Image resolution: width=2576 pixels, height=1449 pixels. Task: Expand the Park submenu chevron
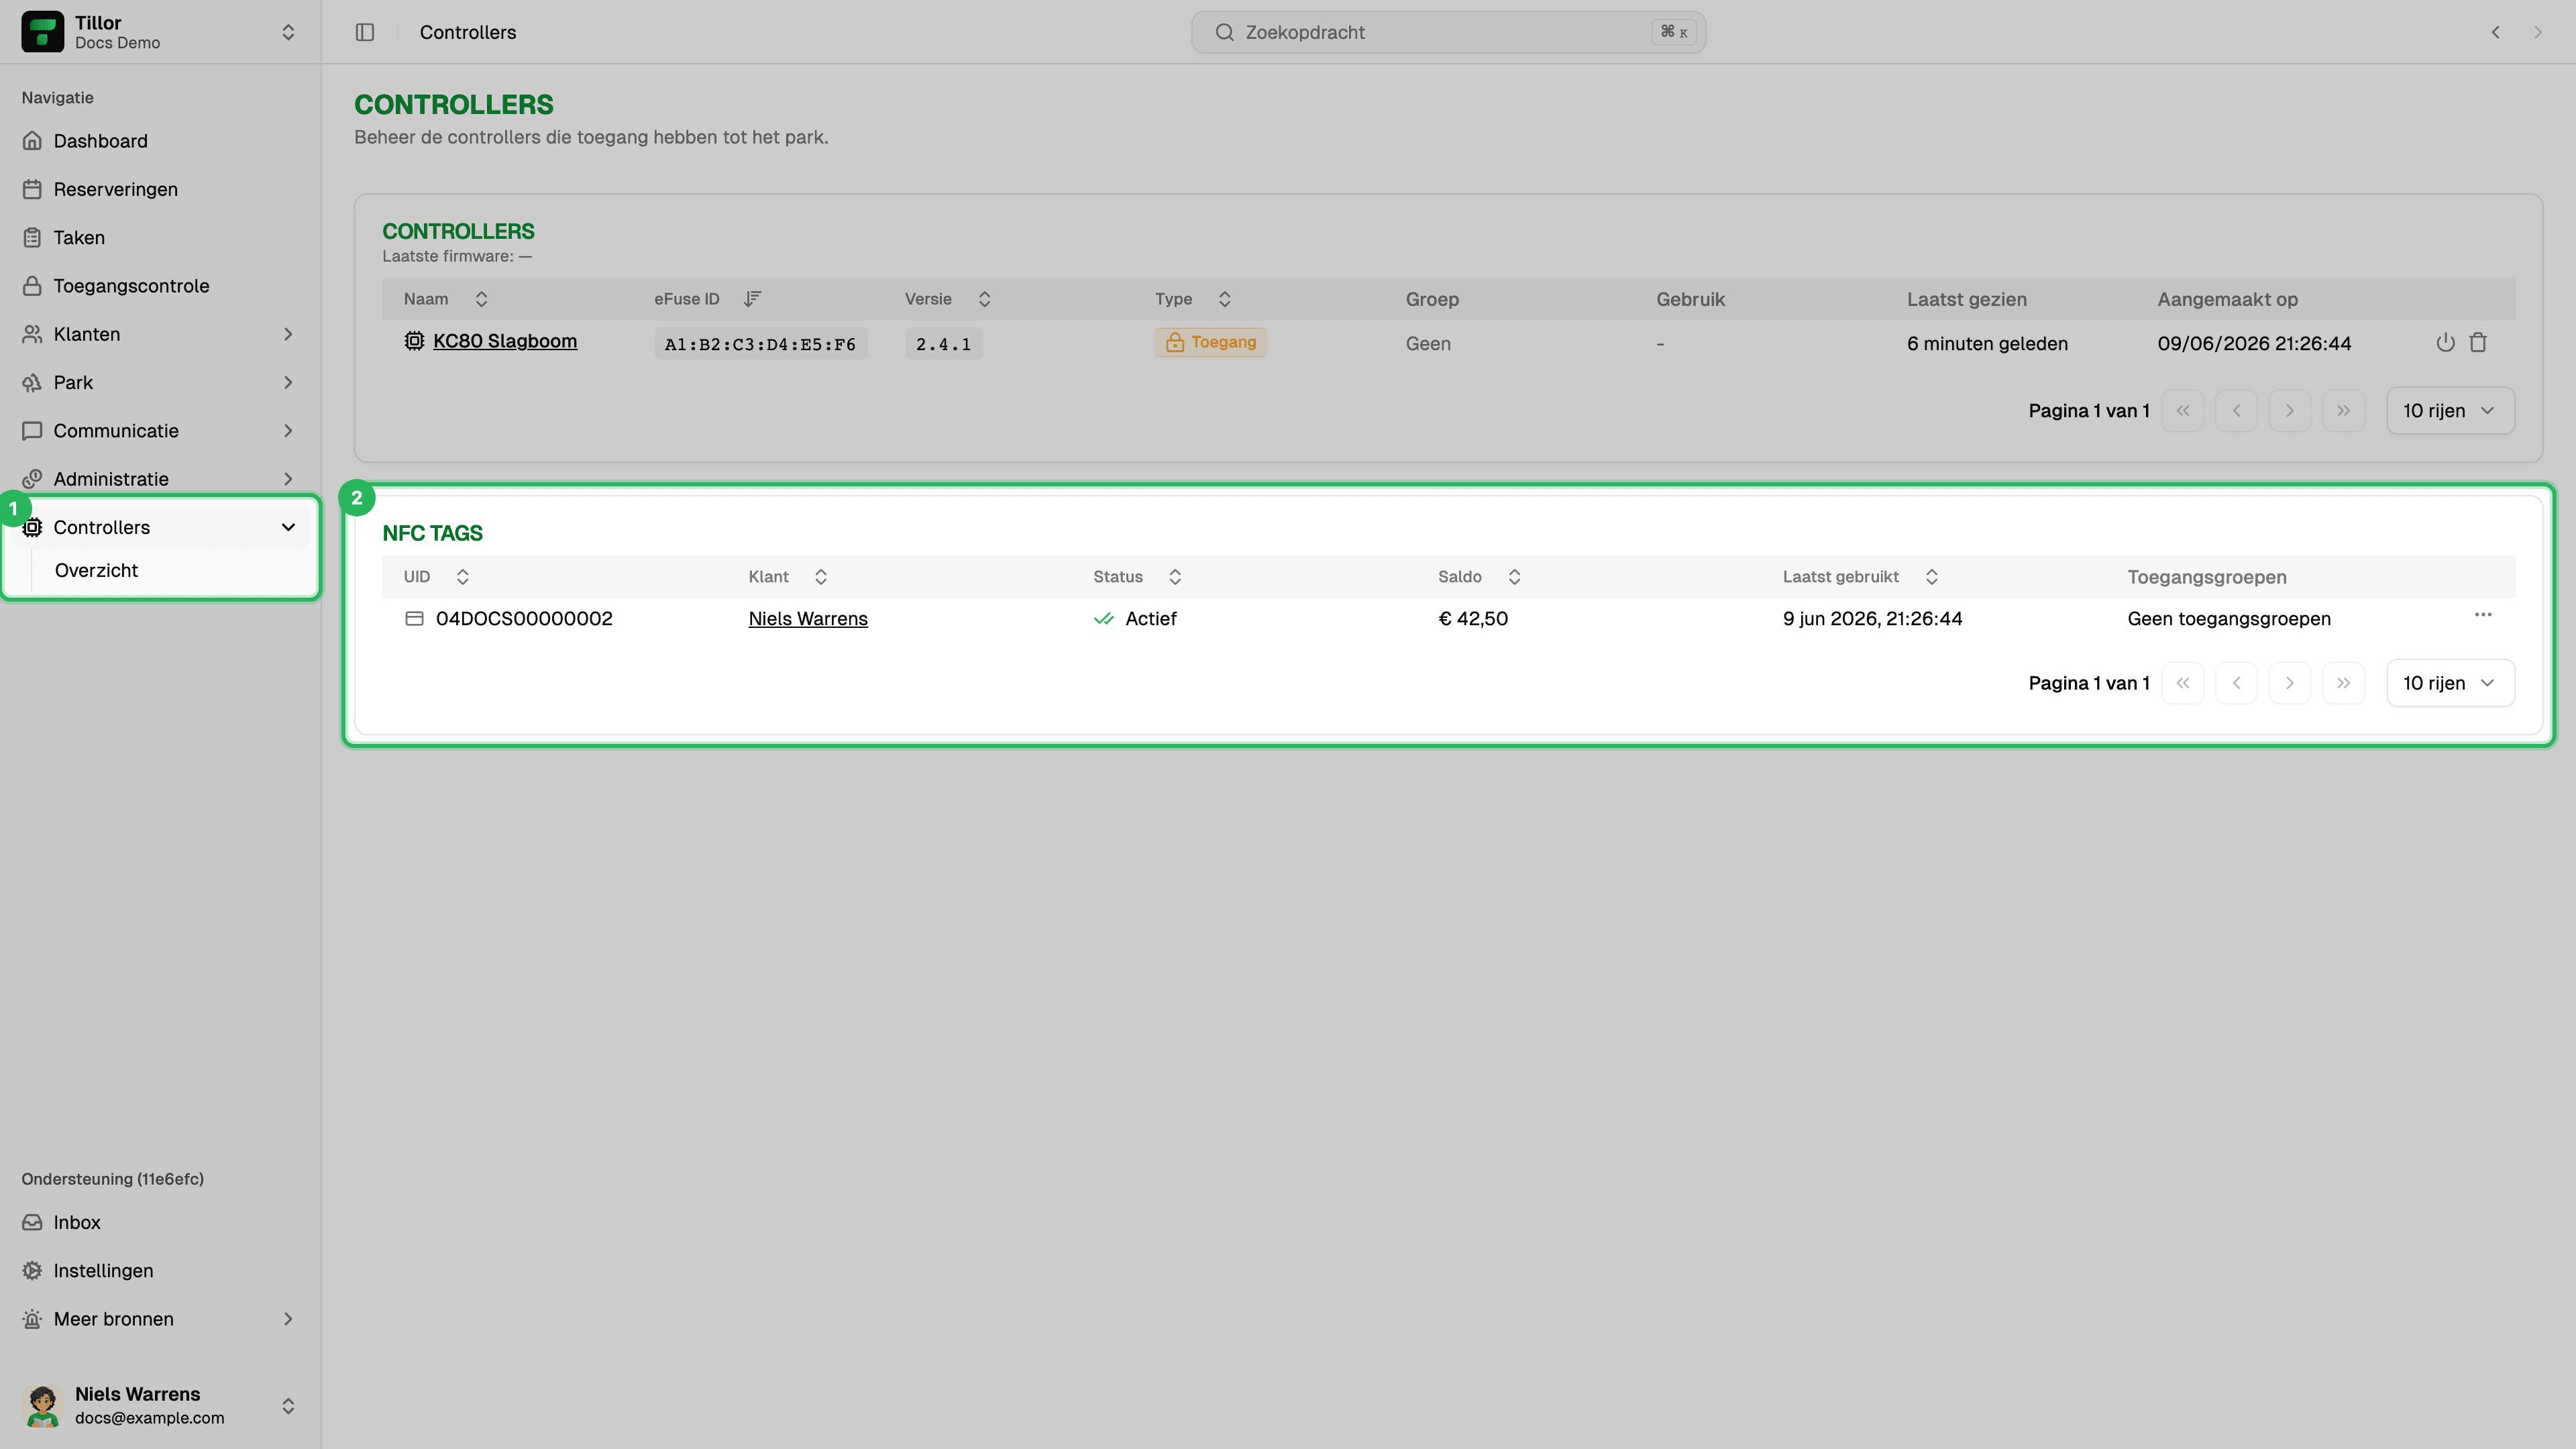pos(288,382)
